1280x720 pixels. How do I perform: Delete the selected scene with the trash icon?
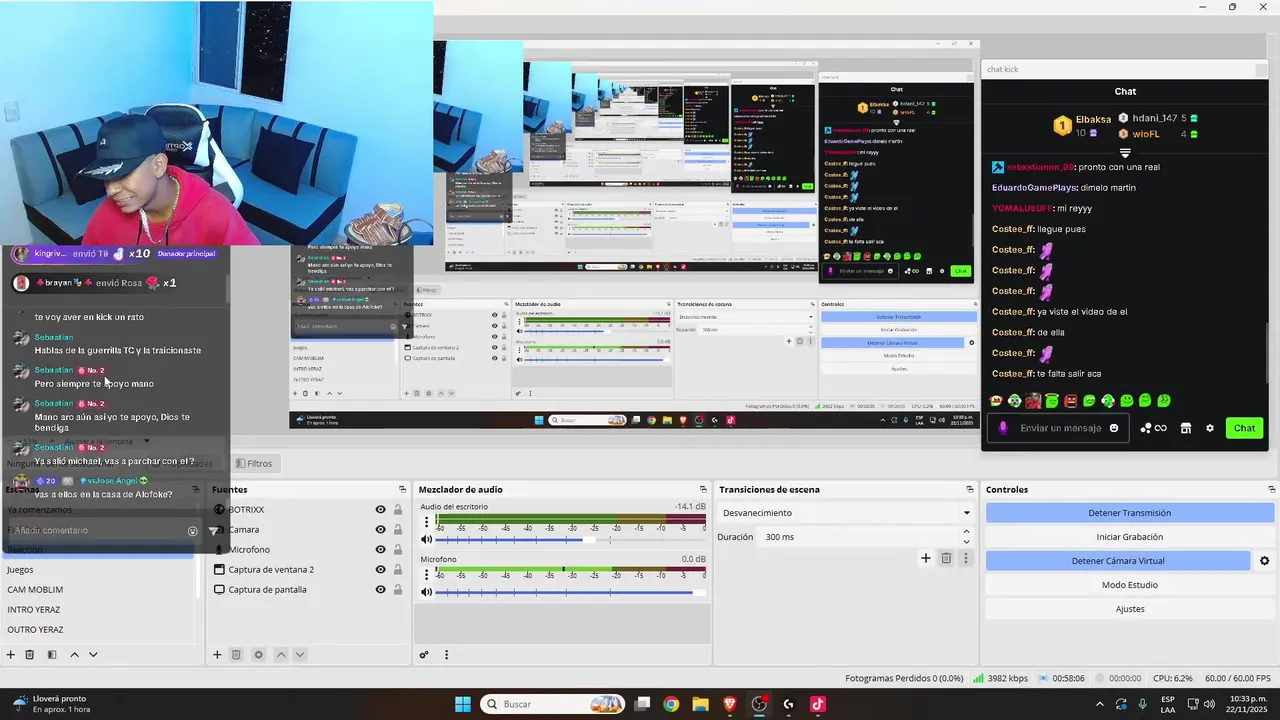[x=30, y=655]
